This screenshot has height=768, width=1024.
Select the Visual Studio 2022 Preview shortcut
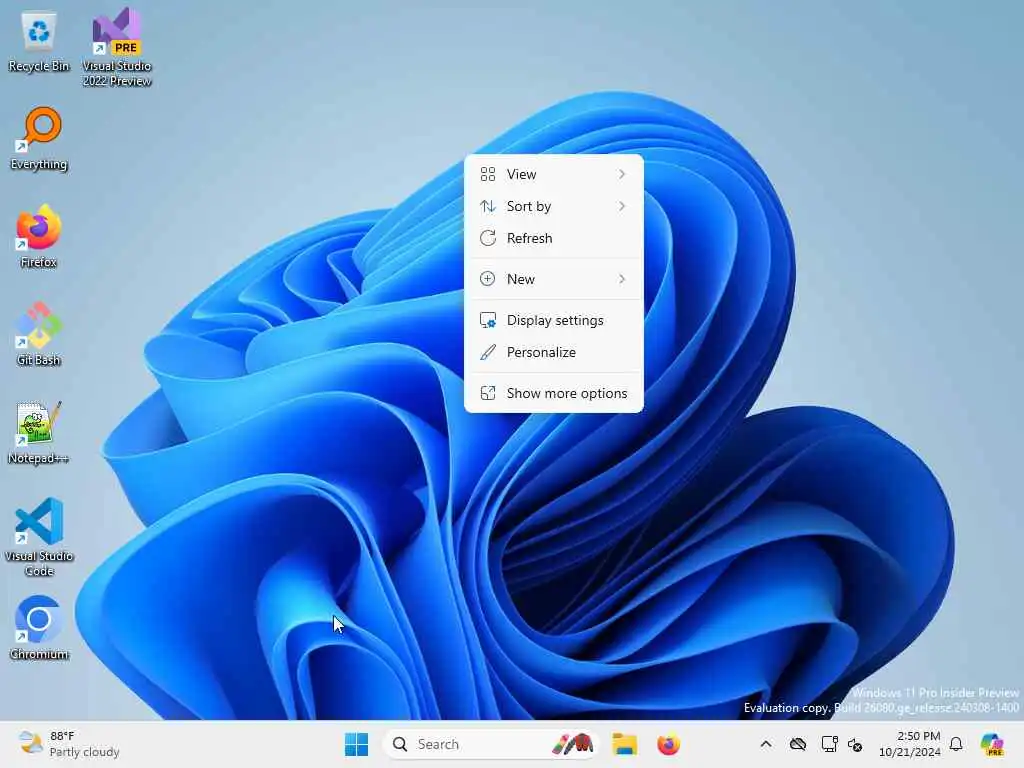coord(117,47)
